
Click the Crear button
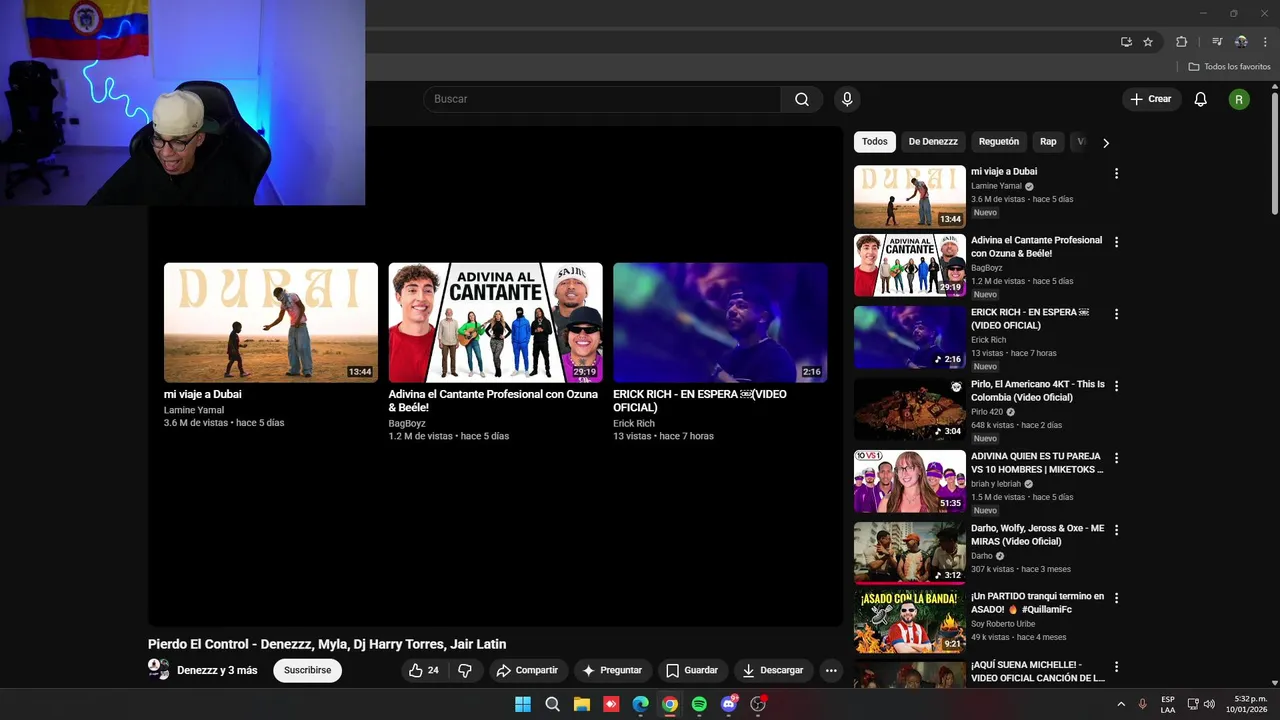1151,99
